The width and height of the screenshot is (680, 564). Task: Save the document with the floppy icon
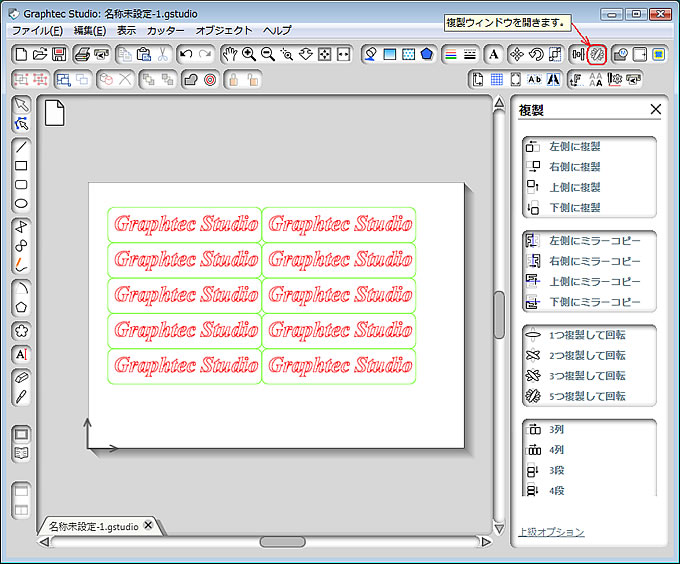pyautogui.click(x=59, y=55)
